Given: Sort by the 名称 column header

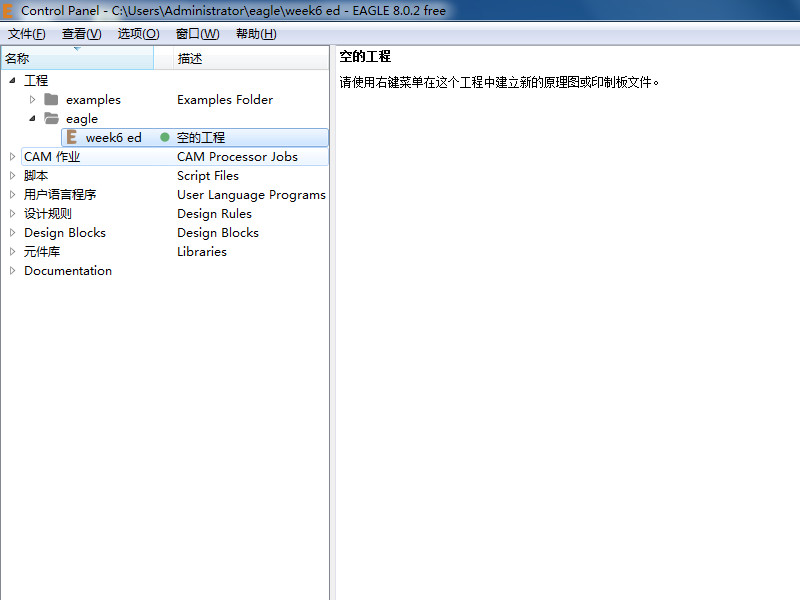Looking at the screenshot, I should (77, 58).
